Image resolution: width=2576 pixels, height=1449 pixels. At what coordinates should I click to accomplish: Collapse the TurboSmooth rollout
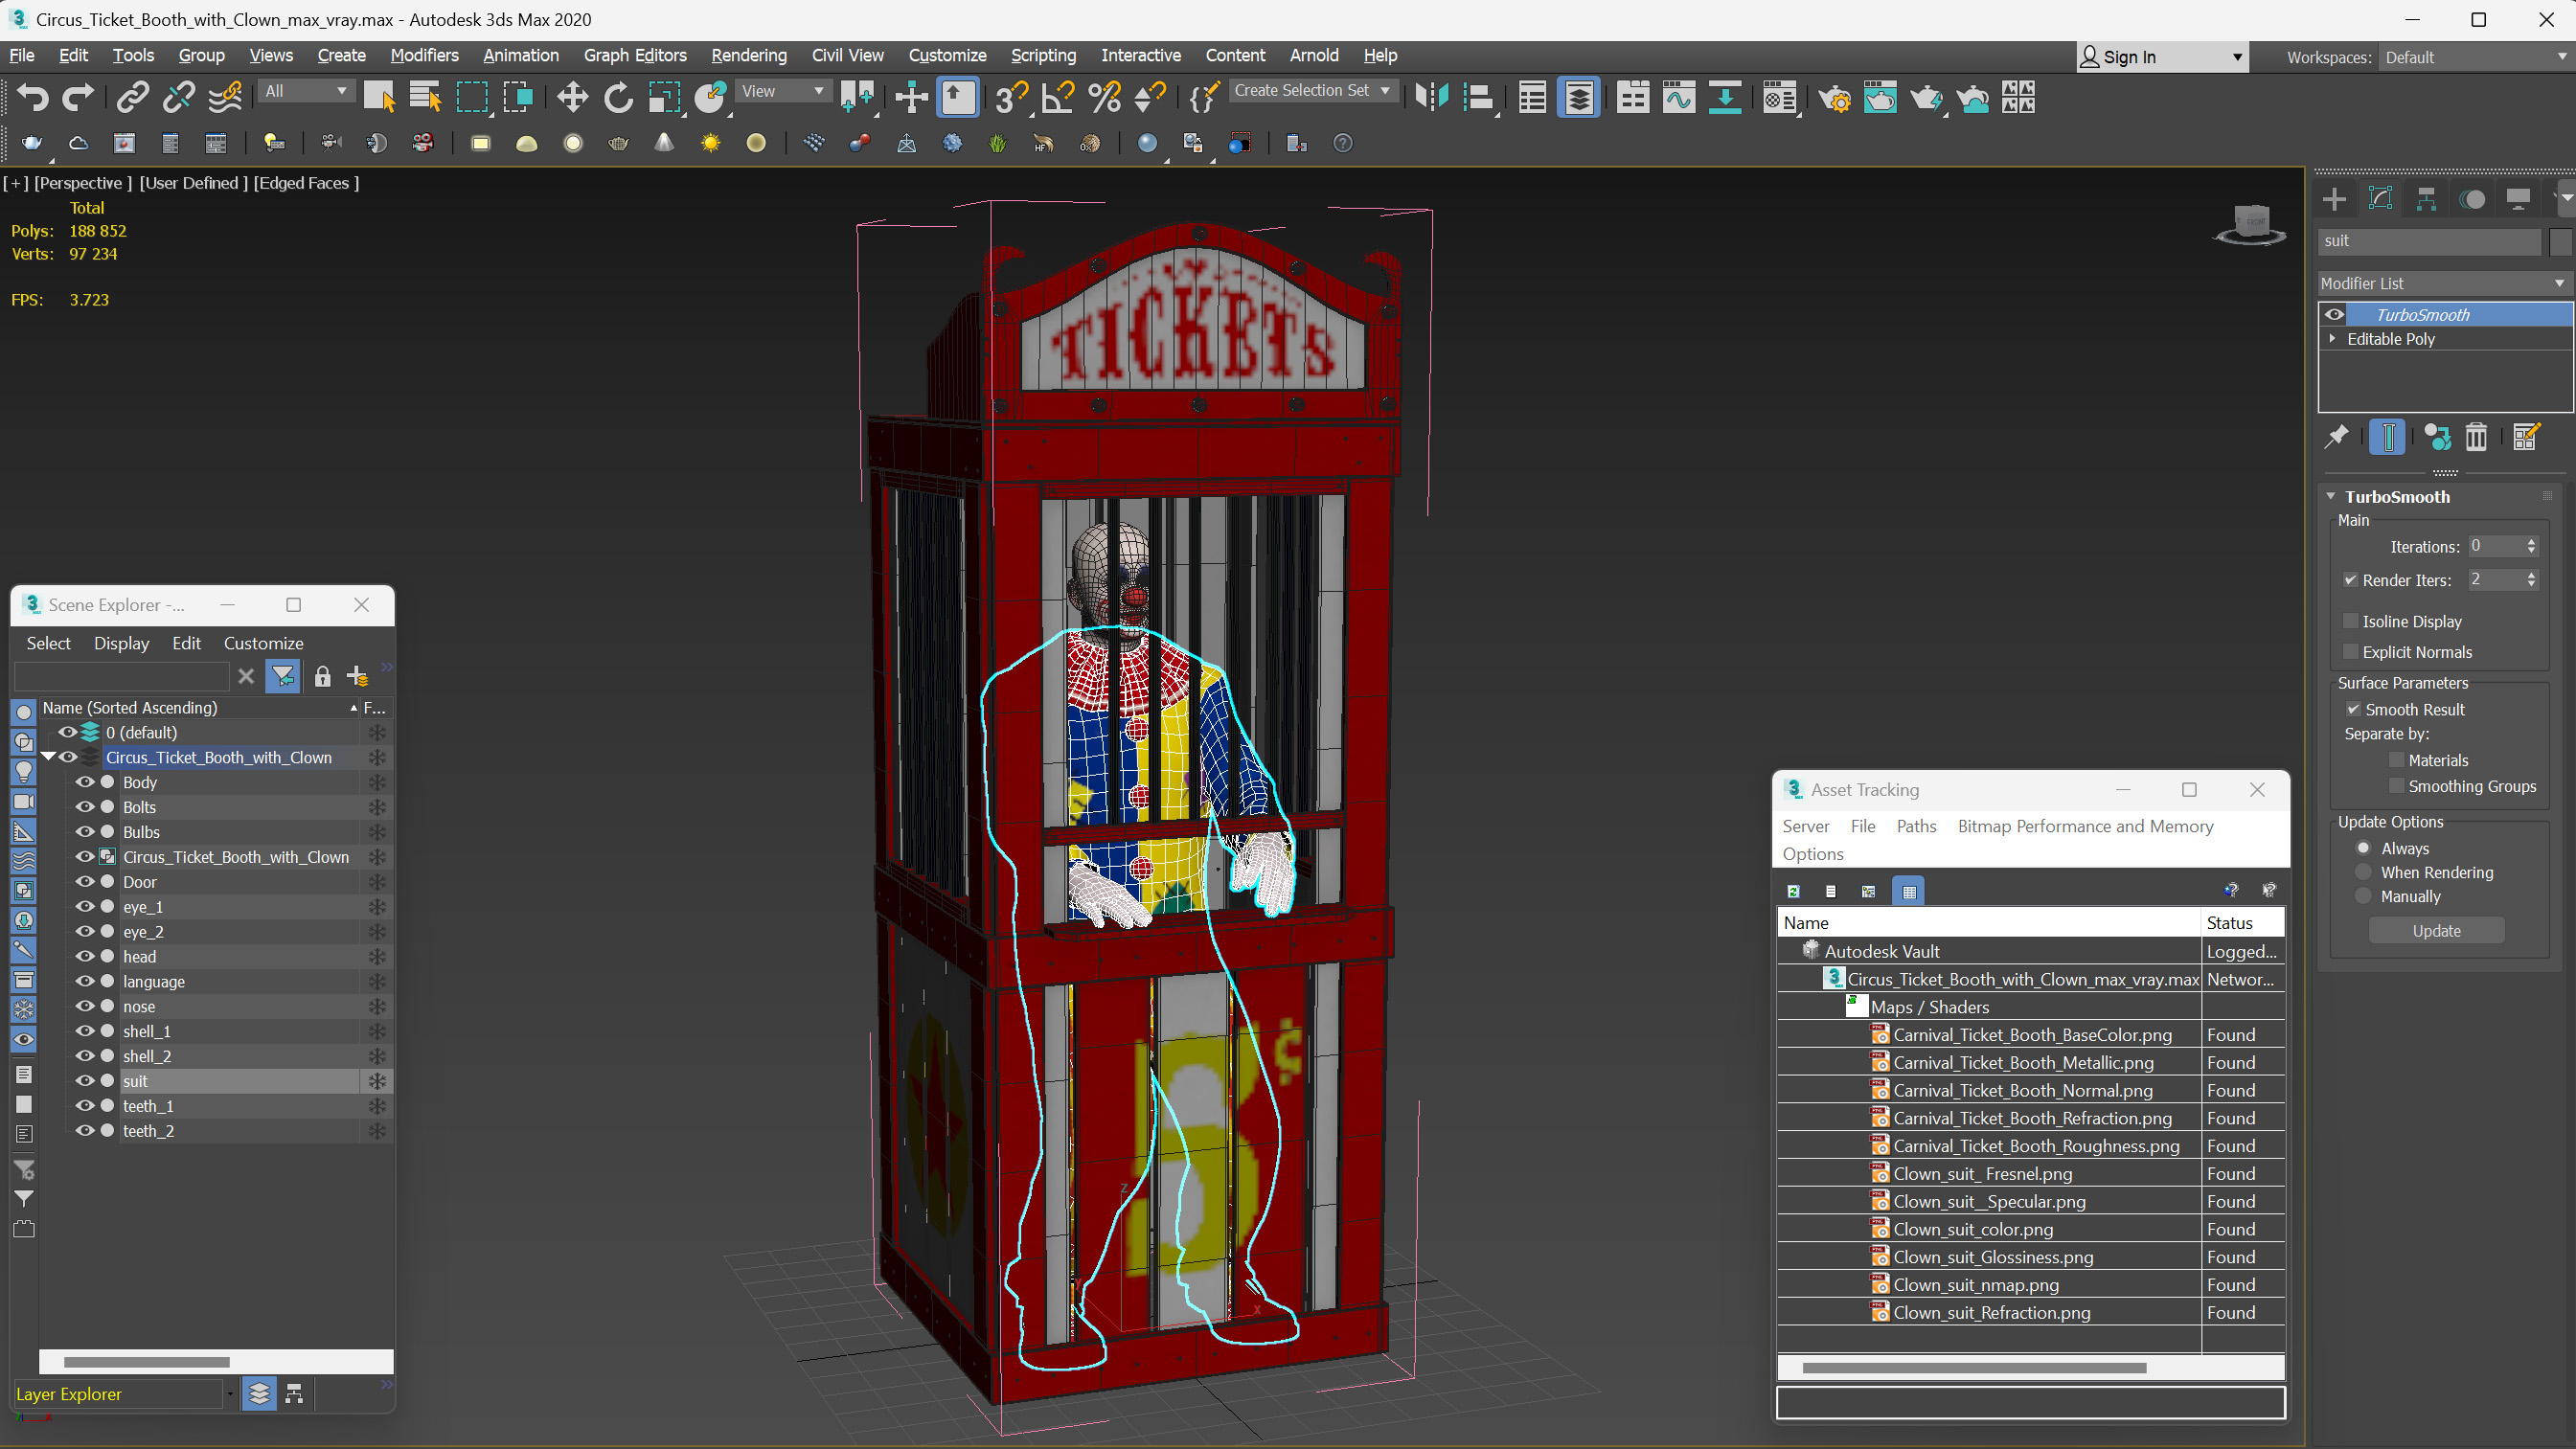click(2331, 496)
